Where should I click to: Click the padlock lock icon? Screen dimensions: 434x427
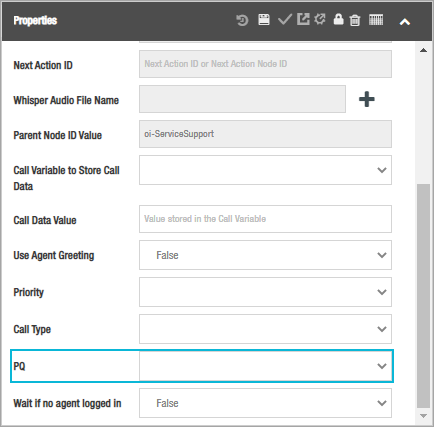(x=338, y=19)
